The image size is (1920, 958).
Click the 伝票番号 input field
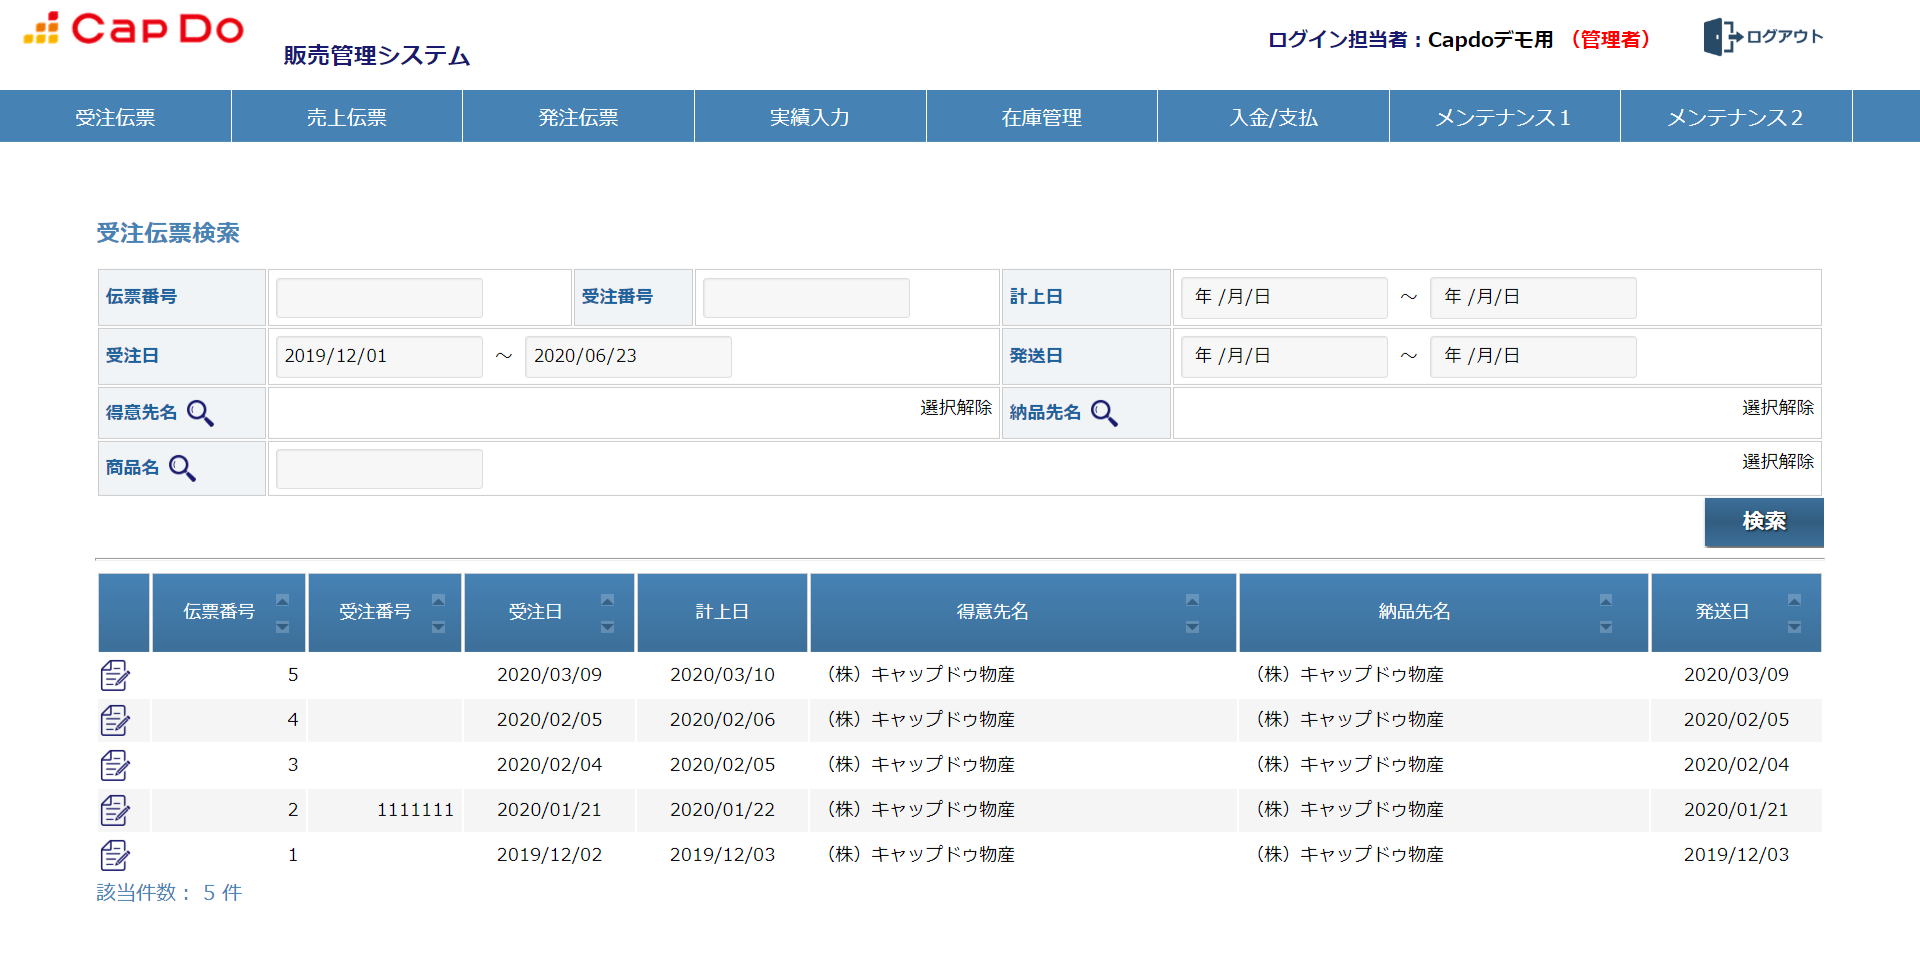tap(379, 298)
